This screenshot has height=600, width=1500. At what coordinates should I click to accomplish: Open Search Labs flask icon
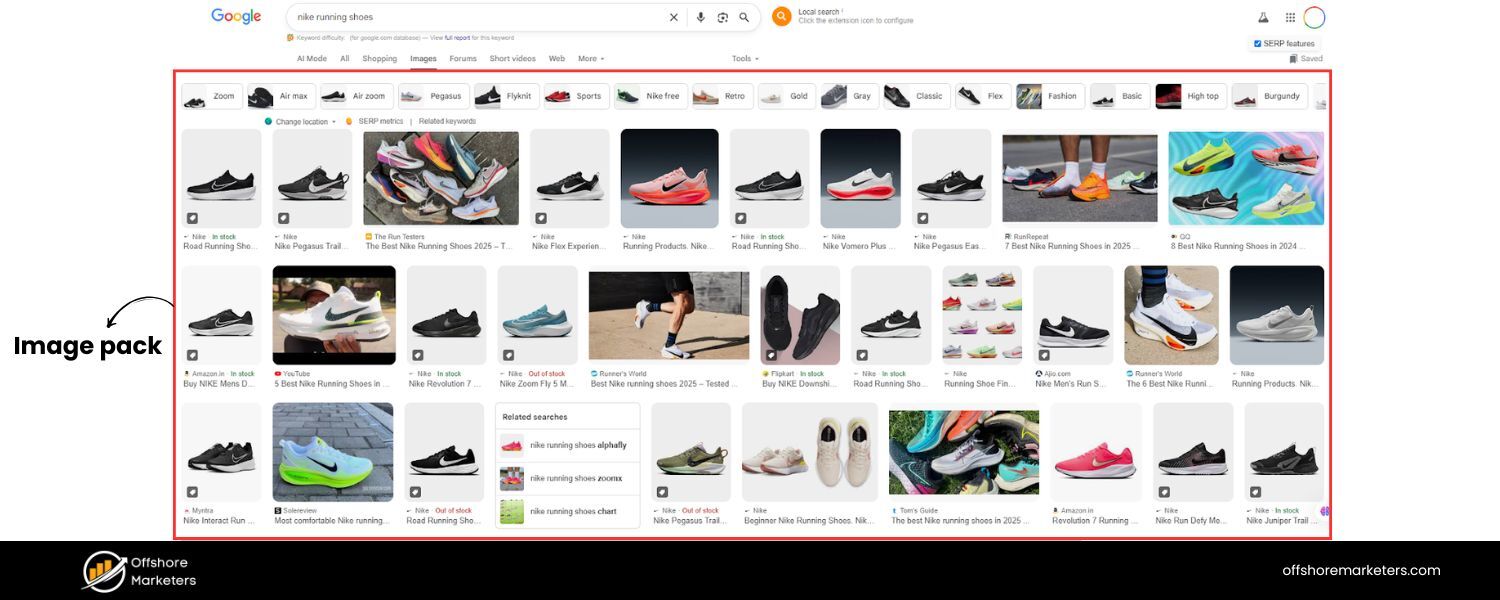coord(1263,17)
